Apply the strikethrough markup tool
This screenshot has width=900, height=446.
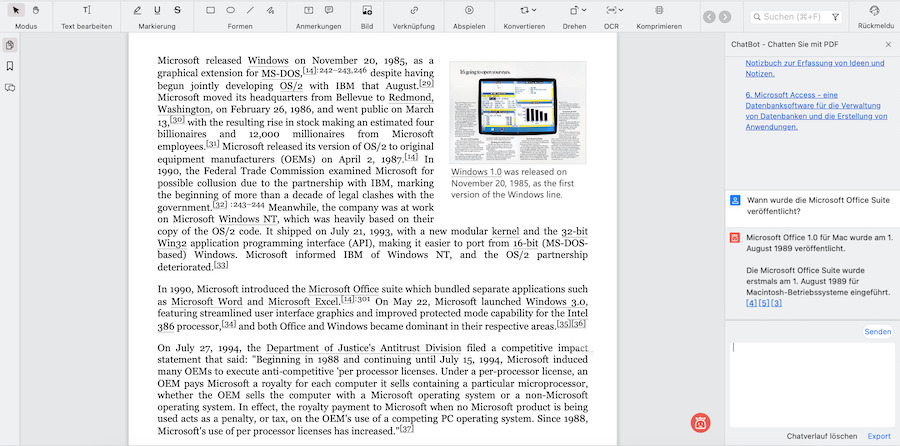[x=177, y=10]
